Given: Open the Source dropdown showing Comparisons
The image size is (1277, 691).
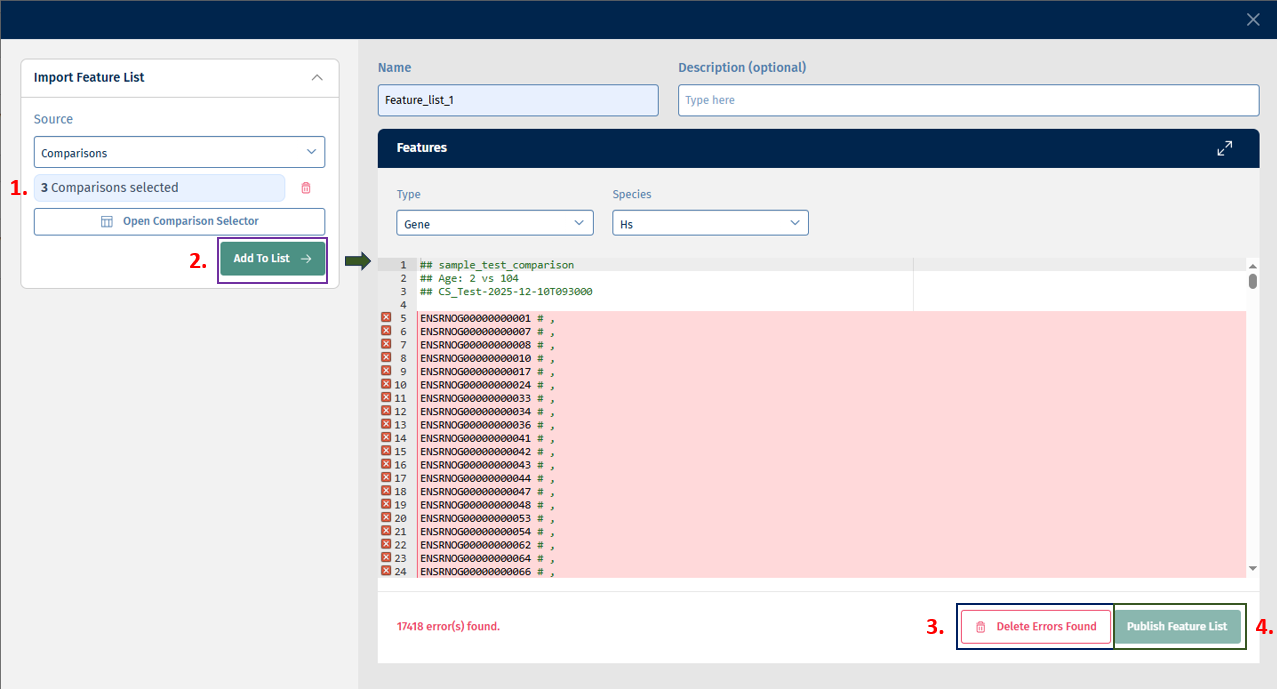Looking at the screenshot, I should pyautogui.click(x=179, y=153).
